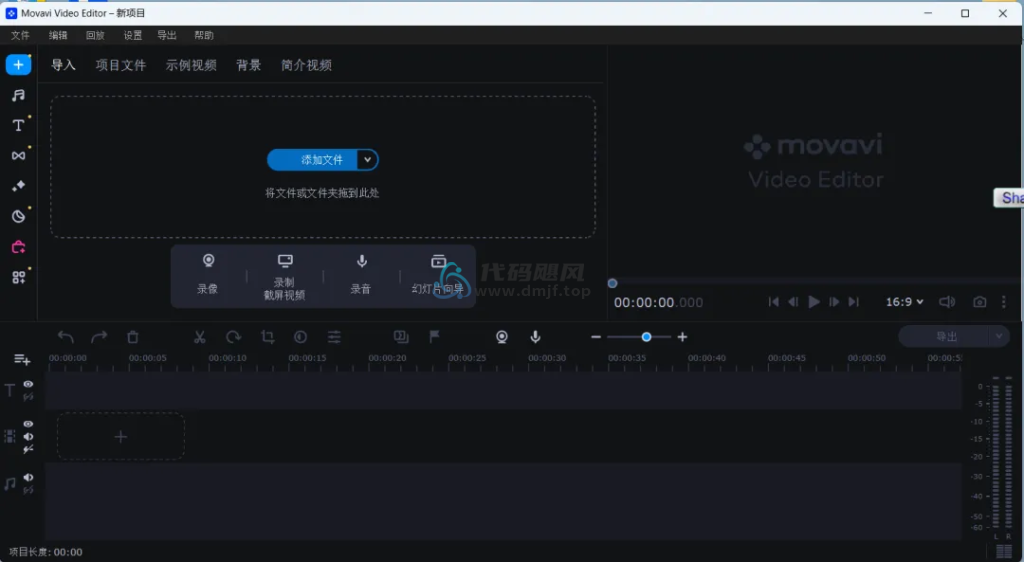The width and height of the screenshot is (1024, 562).
Task: Mute the audio track speaker
Action: 28,477
